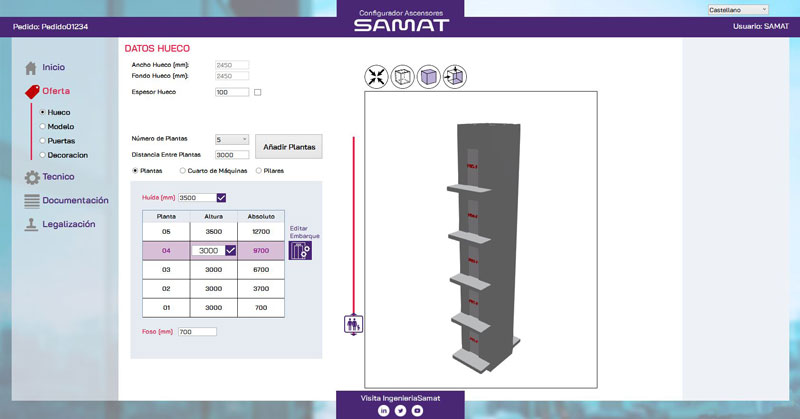Image resolution: width=800 pixels, height=419 pixels.
Task: Click the Altura column header
Action: (214, 216)
